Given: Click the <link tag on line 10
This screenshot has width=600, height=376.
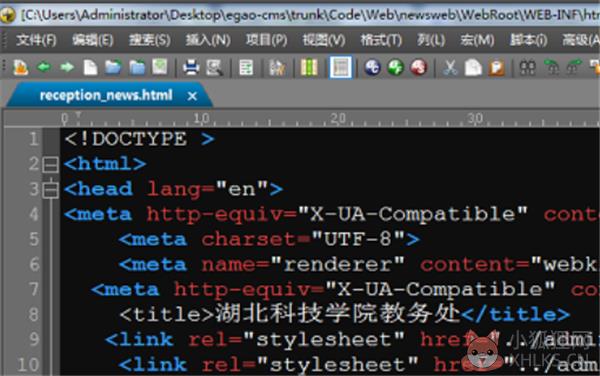Looking at the screenshot, I should click(153, 365).
